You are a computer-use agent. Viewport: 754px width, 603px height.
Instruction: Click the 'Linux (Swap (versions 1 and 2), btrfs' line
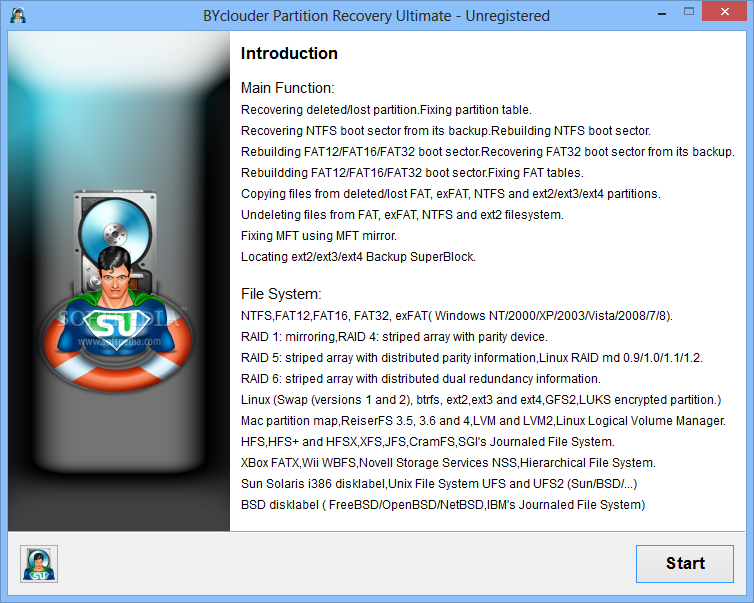(481, 400)
